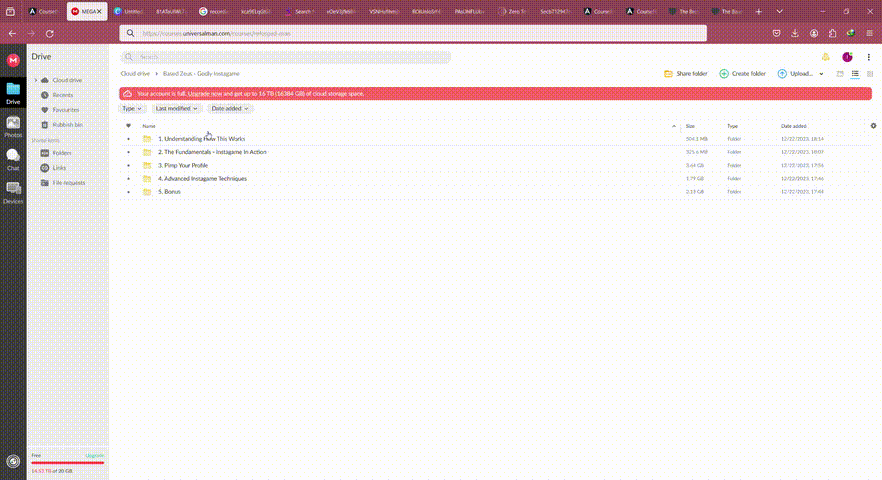Click the red storage usage bar
882x480 pixels.
click(x=68, y=463)
